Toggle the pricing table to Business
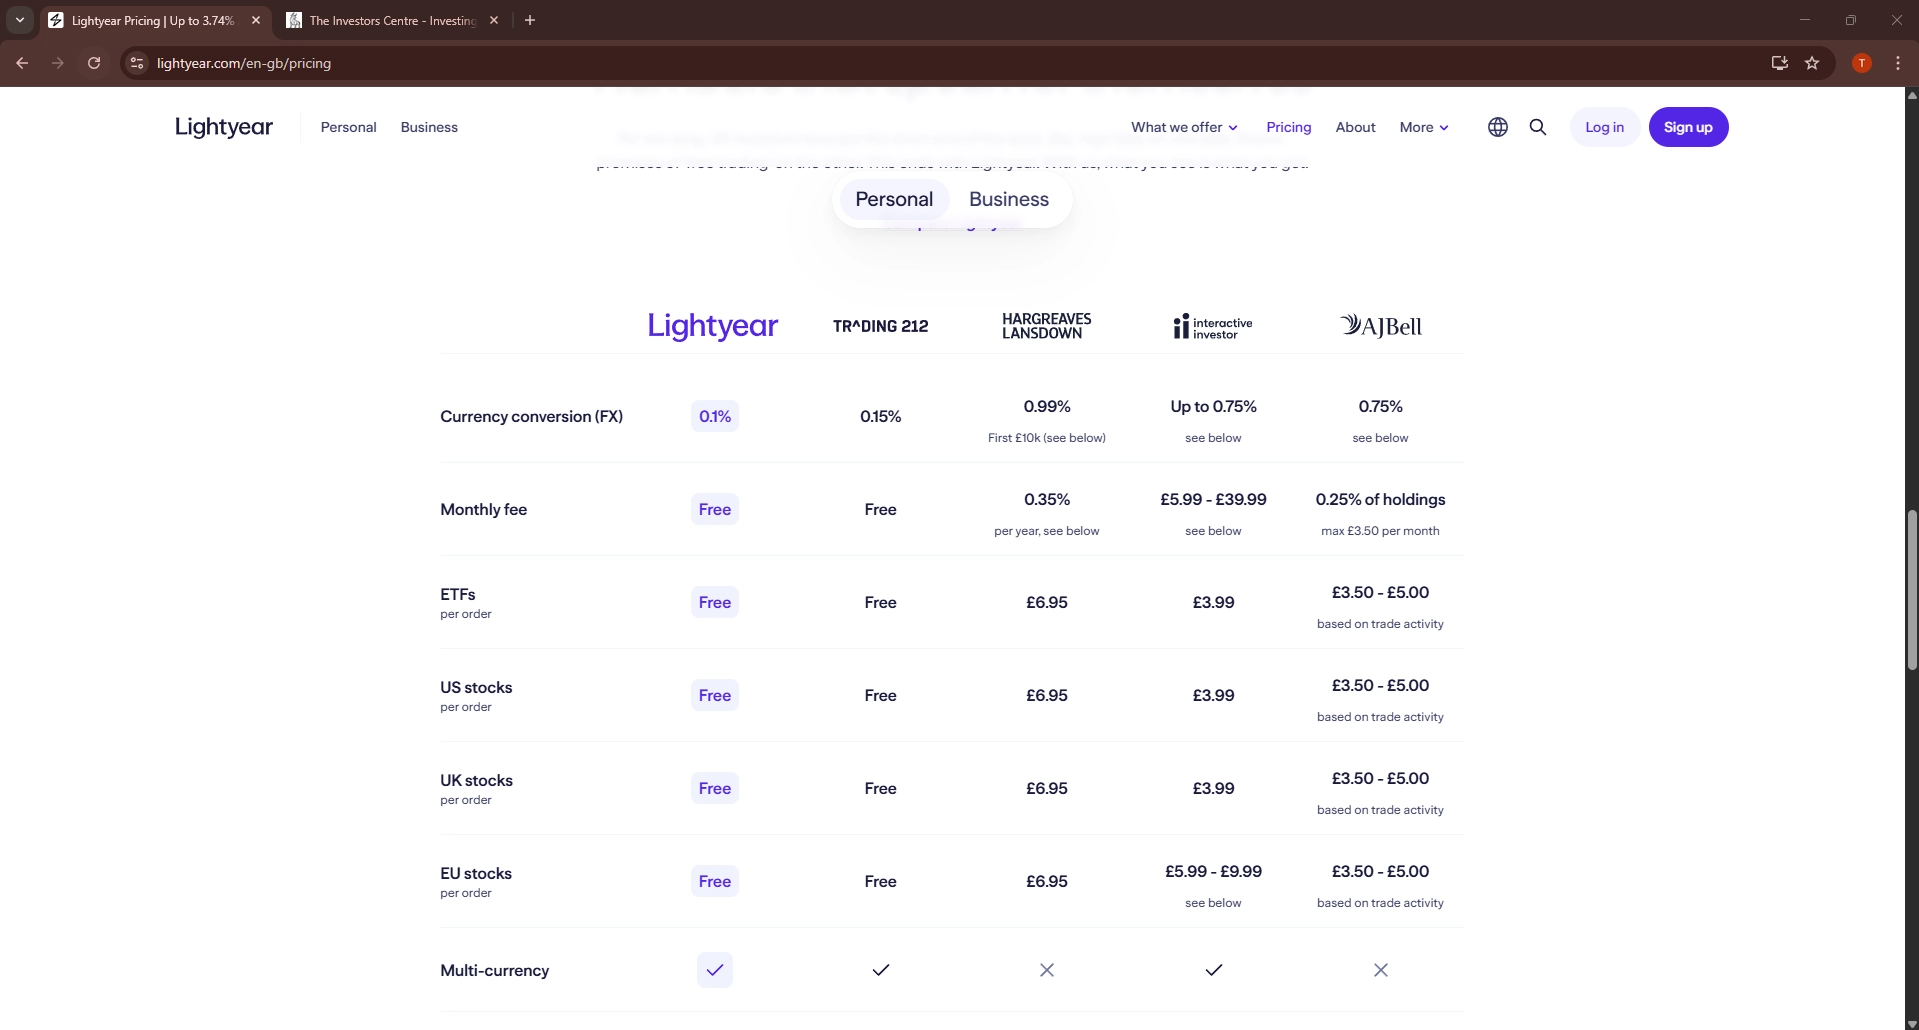Screen dimensions: 1919x1030 (1008, 199)
